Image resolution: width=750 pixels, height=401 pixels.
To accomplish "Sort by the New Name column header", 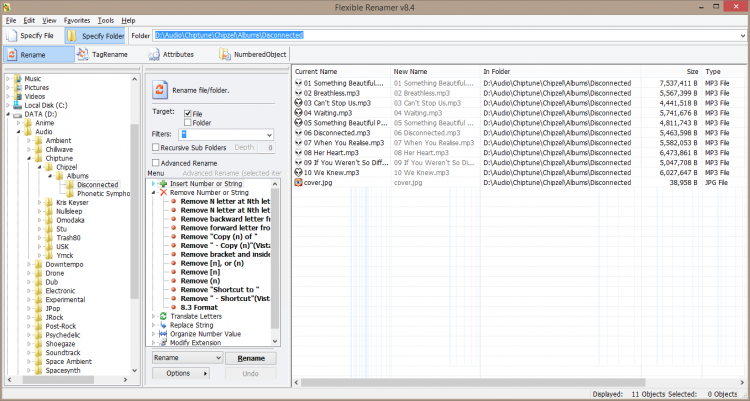I will click(435, 71).
